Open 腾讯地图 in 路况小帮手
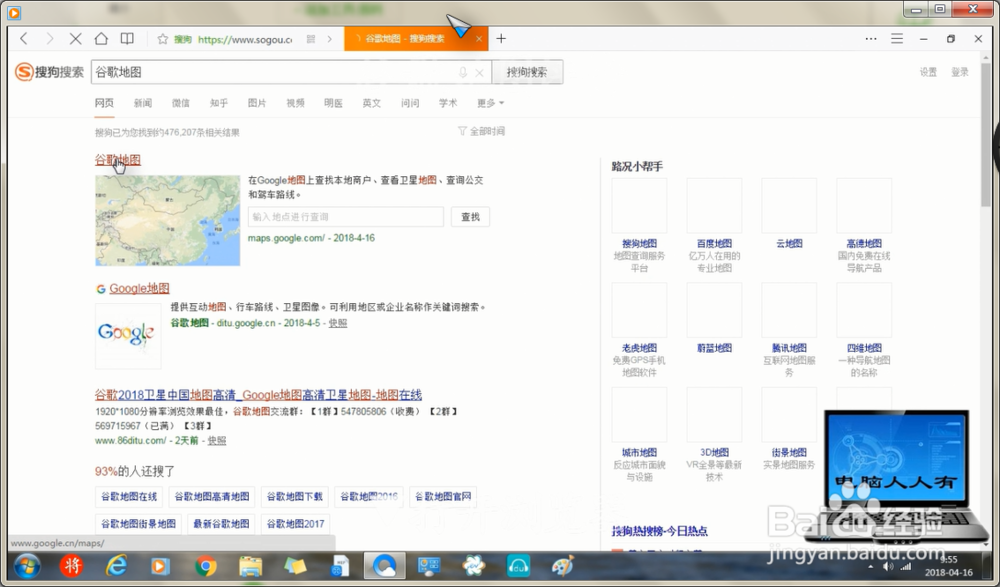The height and width of the screenshot is (587, 1000). pyautogui.click(x=789, y=348)
